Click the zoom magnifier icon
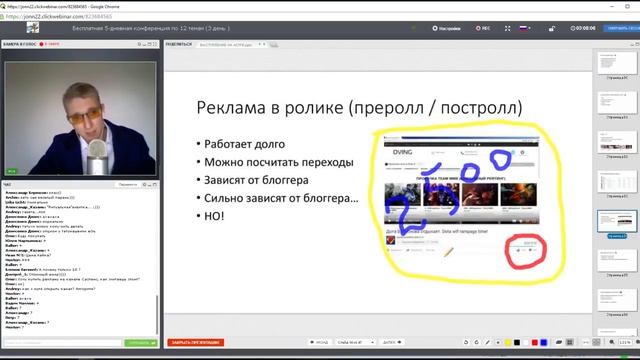 612,342
